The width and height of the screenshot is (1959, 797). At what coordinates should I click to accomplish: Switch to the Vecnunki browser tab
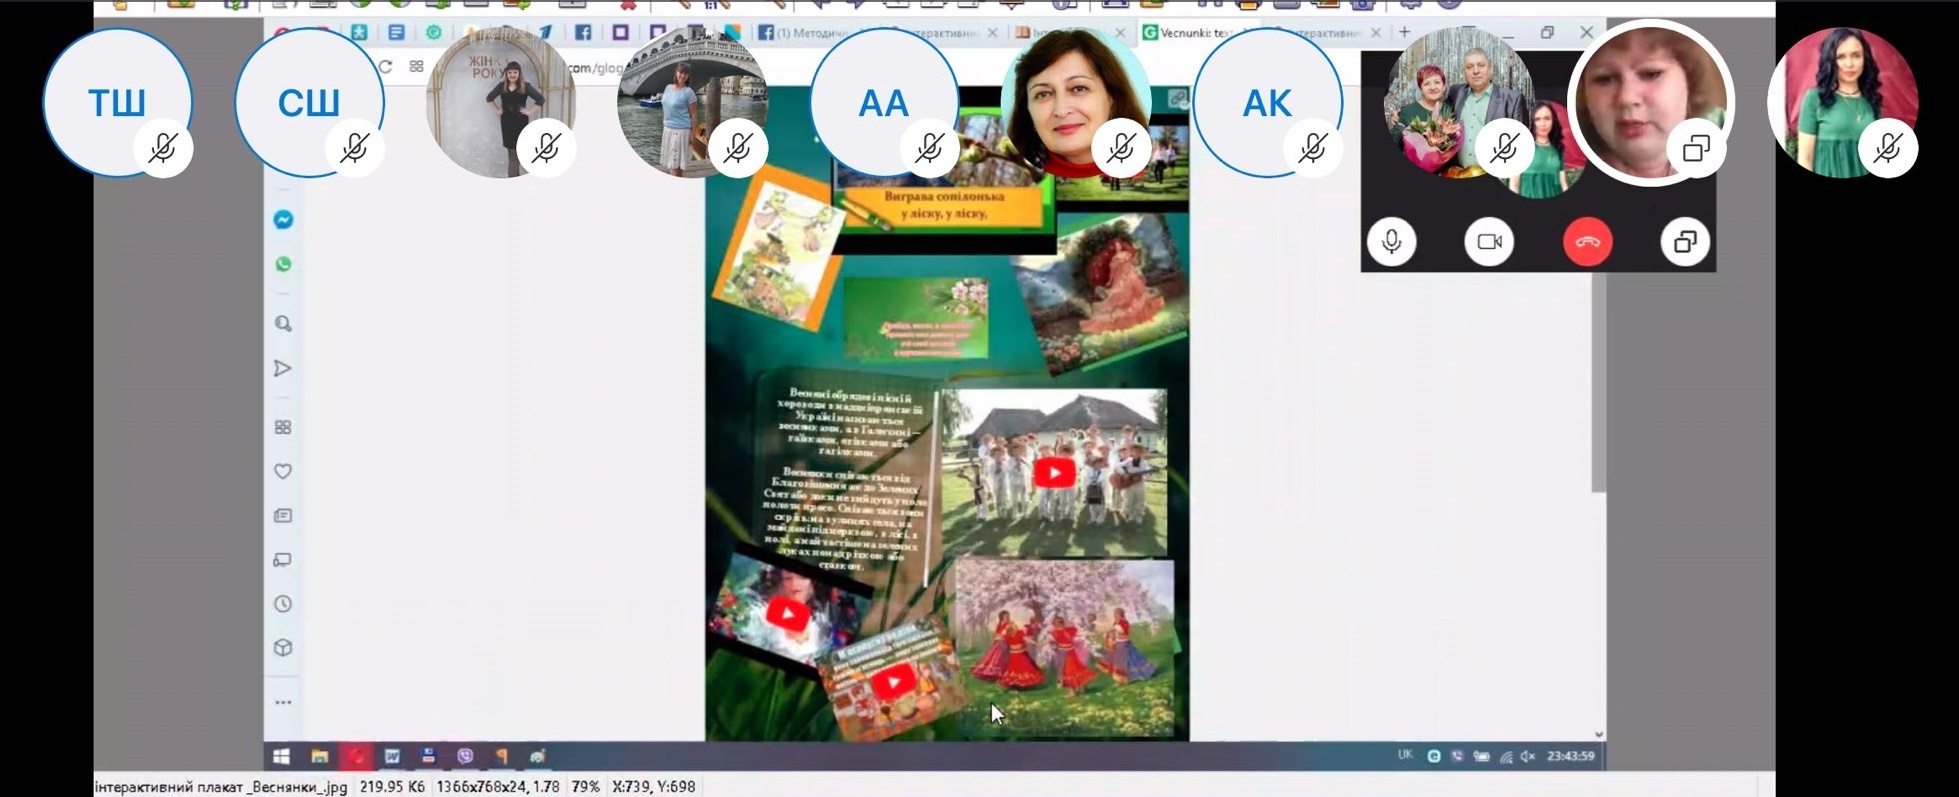1192,33
